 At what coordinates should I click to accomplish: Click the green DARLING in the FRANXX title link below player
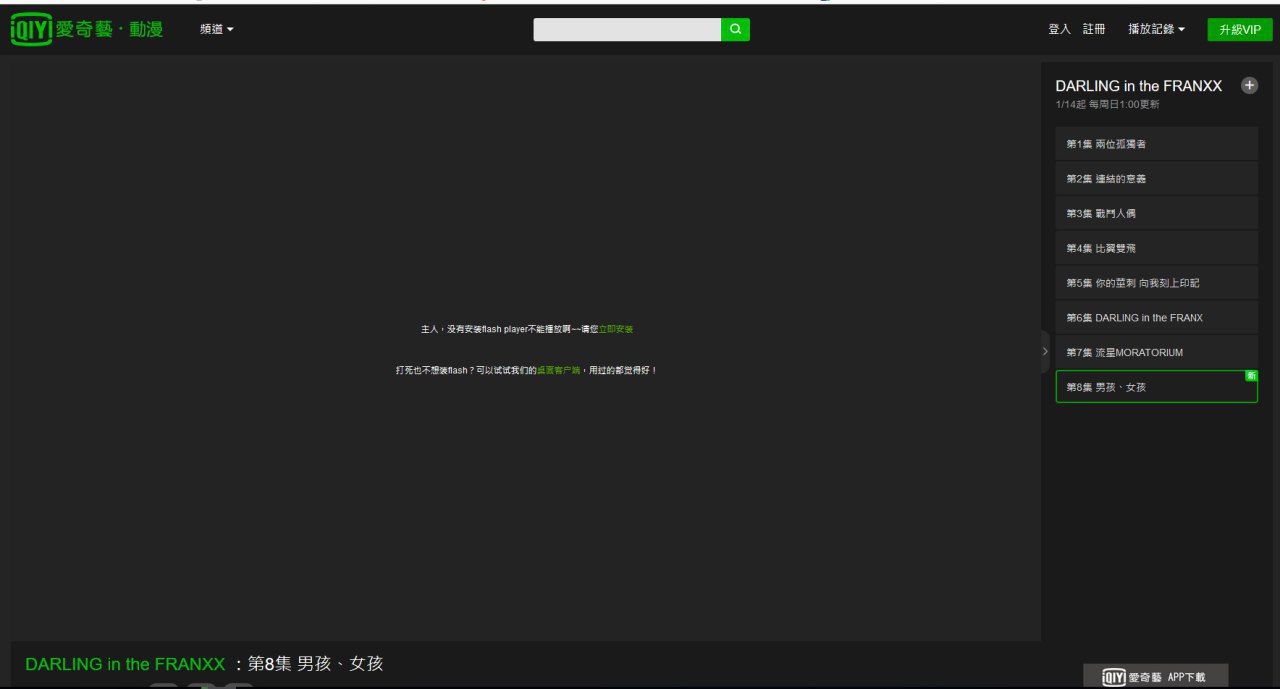125,664
